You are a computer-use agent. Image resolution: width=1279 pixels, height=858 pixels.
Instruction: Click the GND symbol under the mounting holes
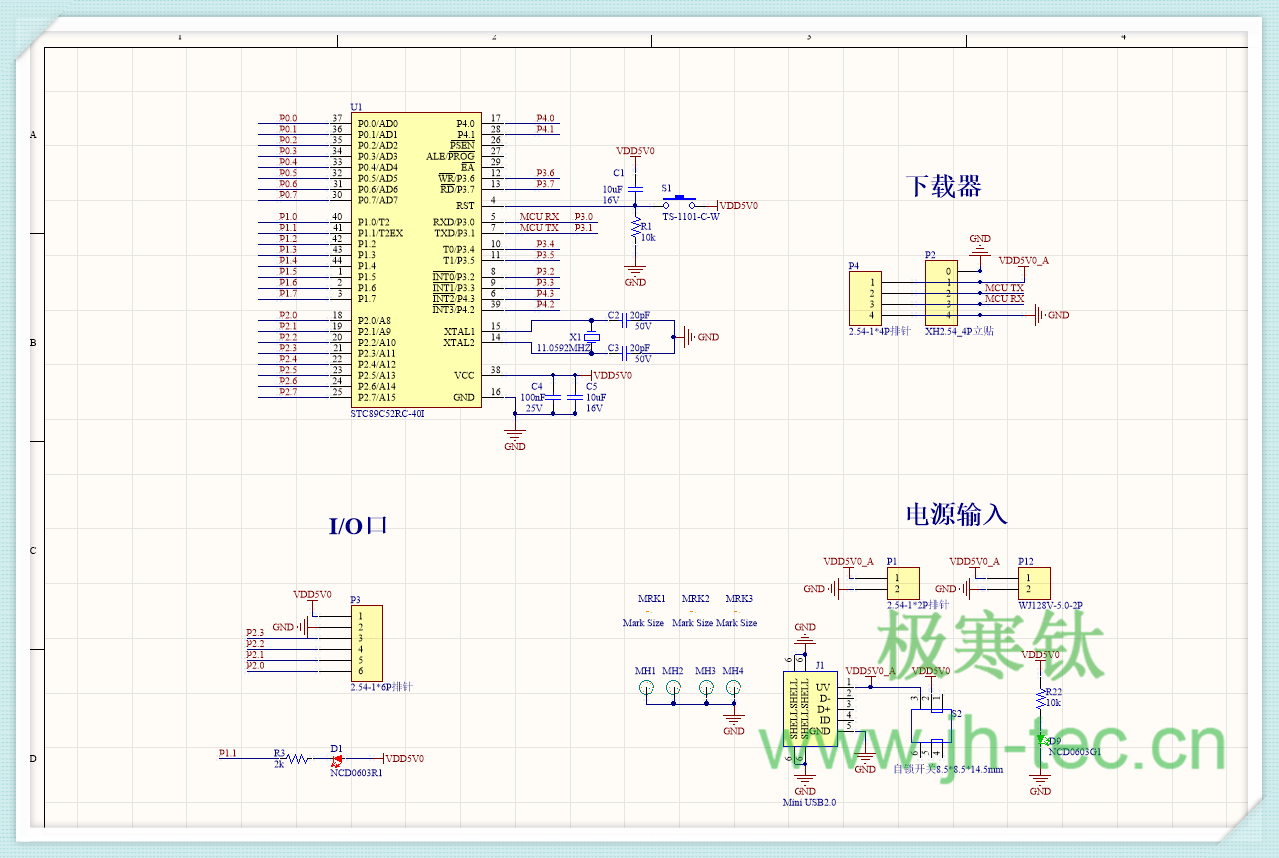[x=734, y=721]
